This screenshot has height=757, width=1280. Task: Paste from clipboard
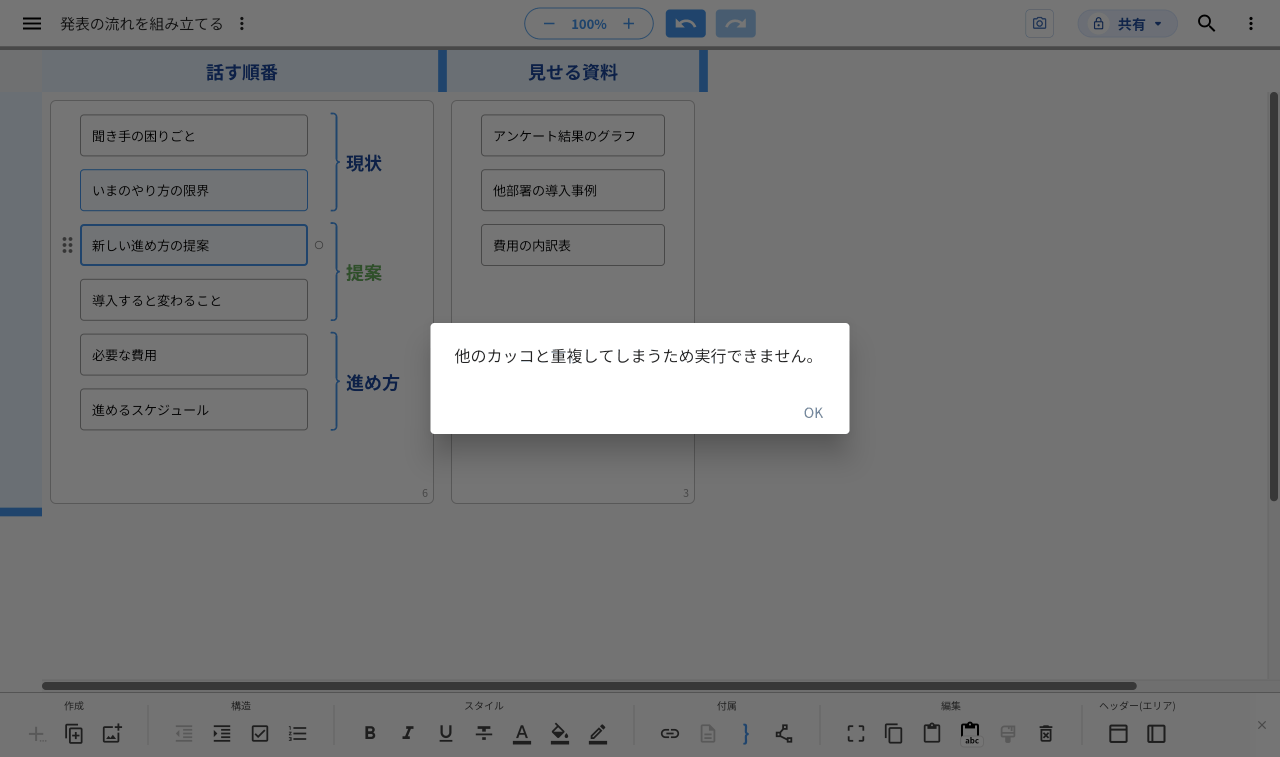coord(932,734)
